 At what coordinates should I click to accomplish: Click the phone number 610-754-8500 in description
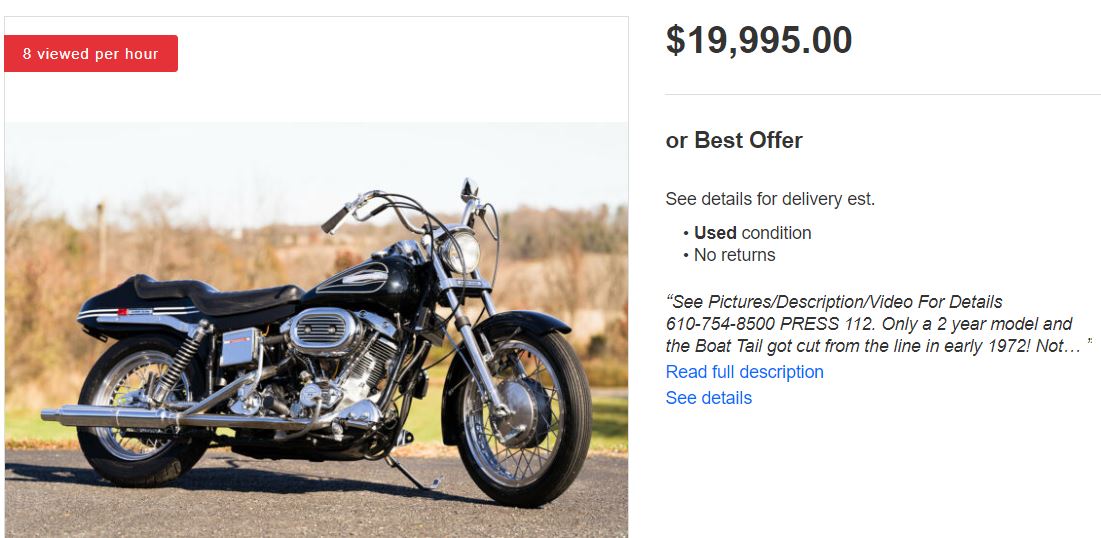click(716, 324)
